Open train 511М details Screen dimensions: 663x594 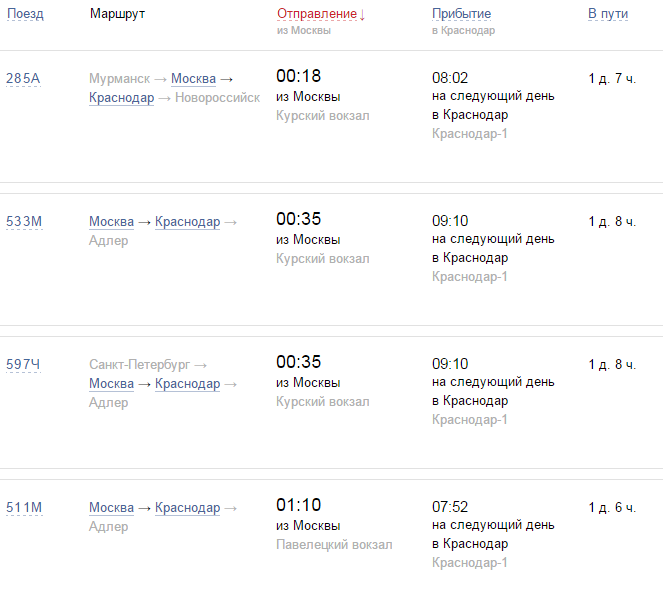click(x=24, y=507)
